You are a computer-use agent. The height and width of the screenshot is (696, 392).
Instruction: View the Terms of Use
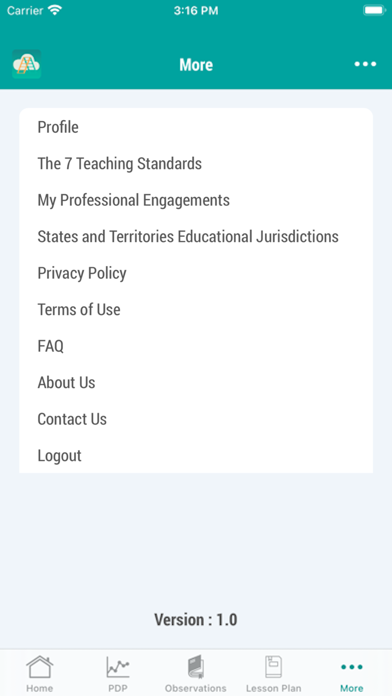(x=196, y=309)
